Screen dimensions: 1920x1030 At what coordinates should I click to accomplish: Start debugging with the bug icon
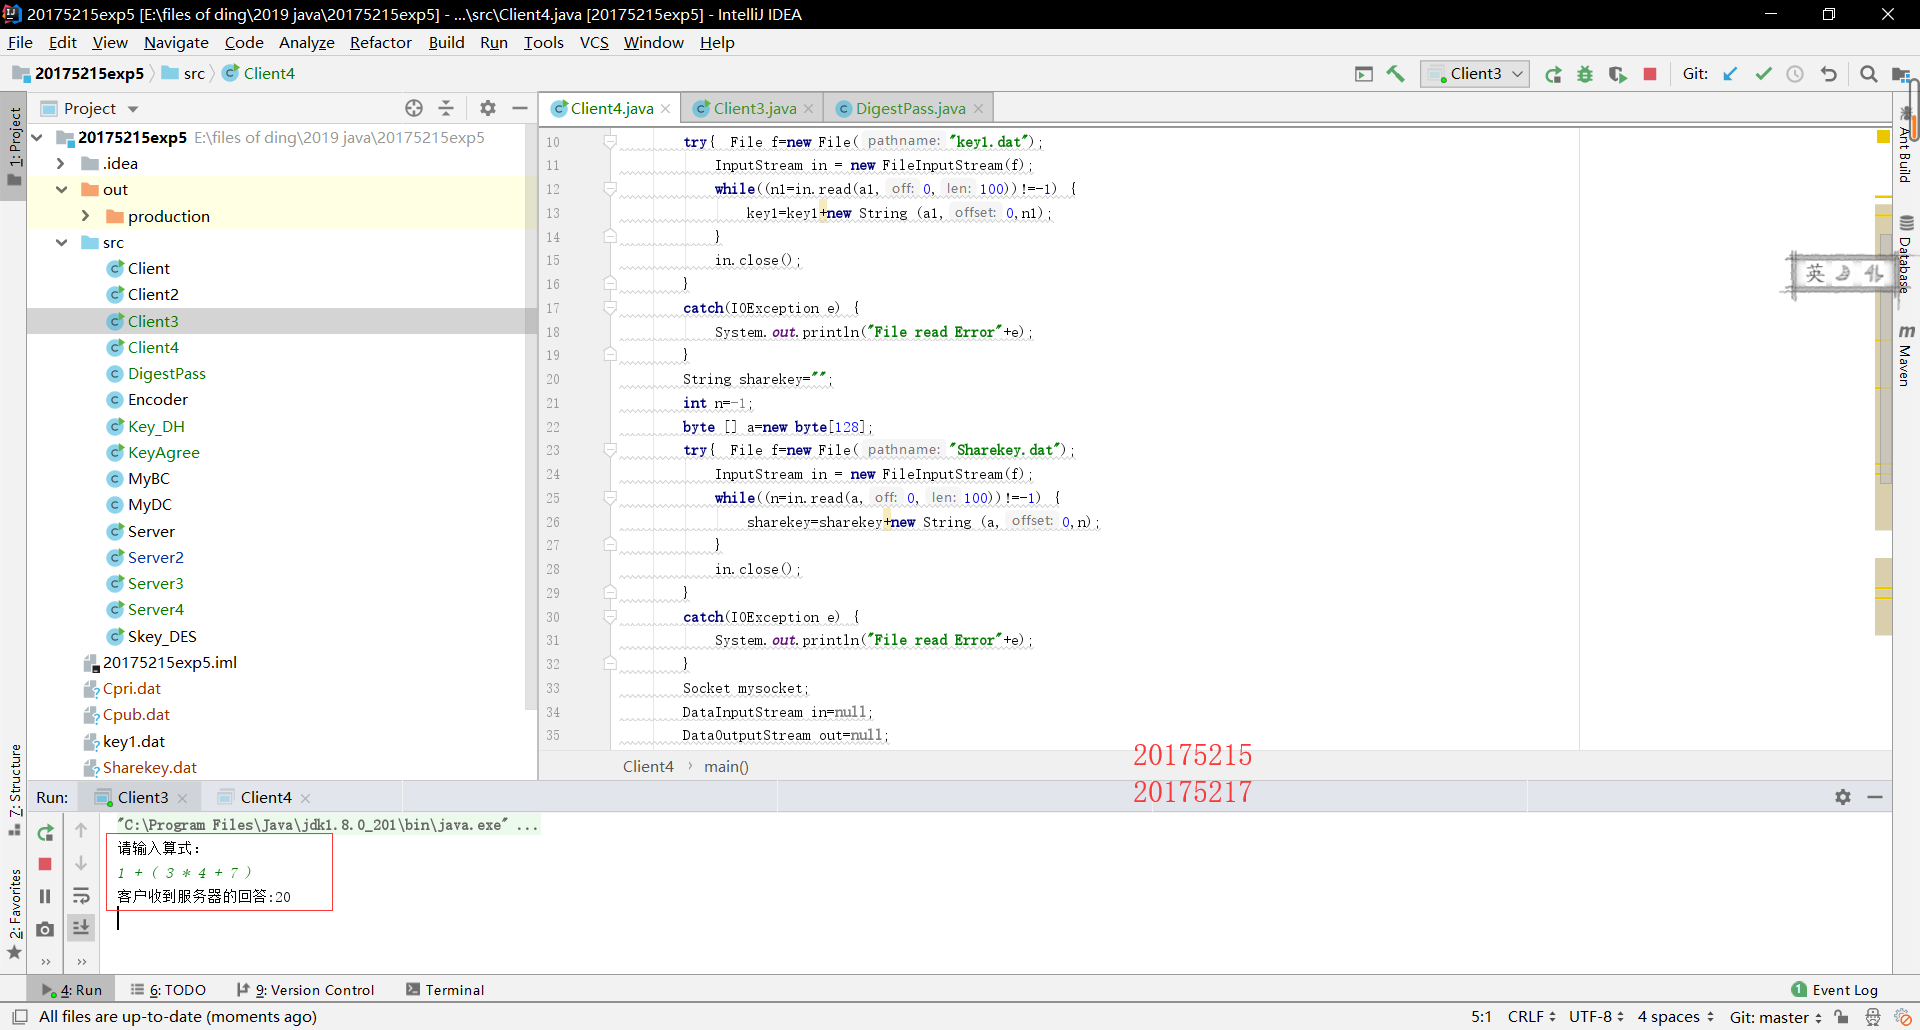(1585, 74)
